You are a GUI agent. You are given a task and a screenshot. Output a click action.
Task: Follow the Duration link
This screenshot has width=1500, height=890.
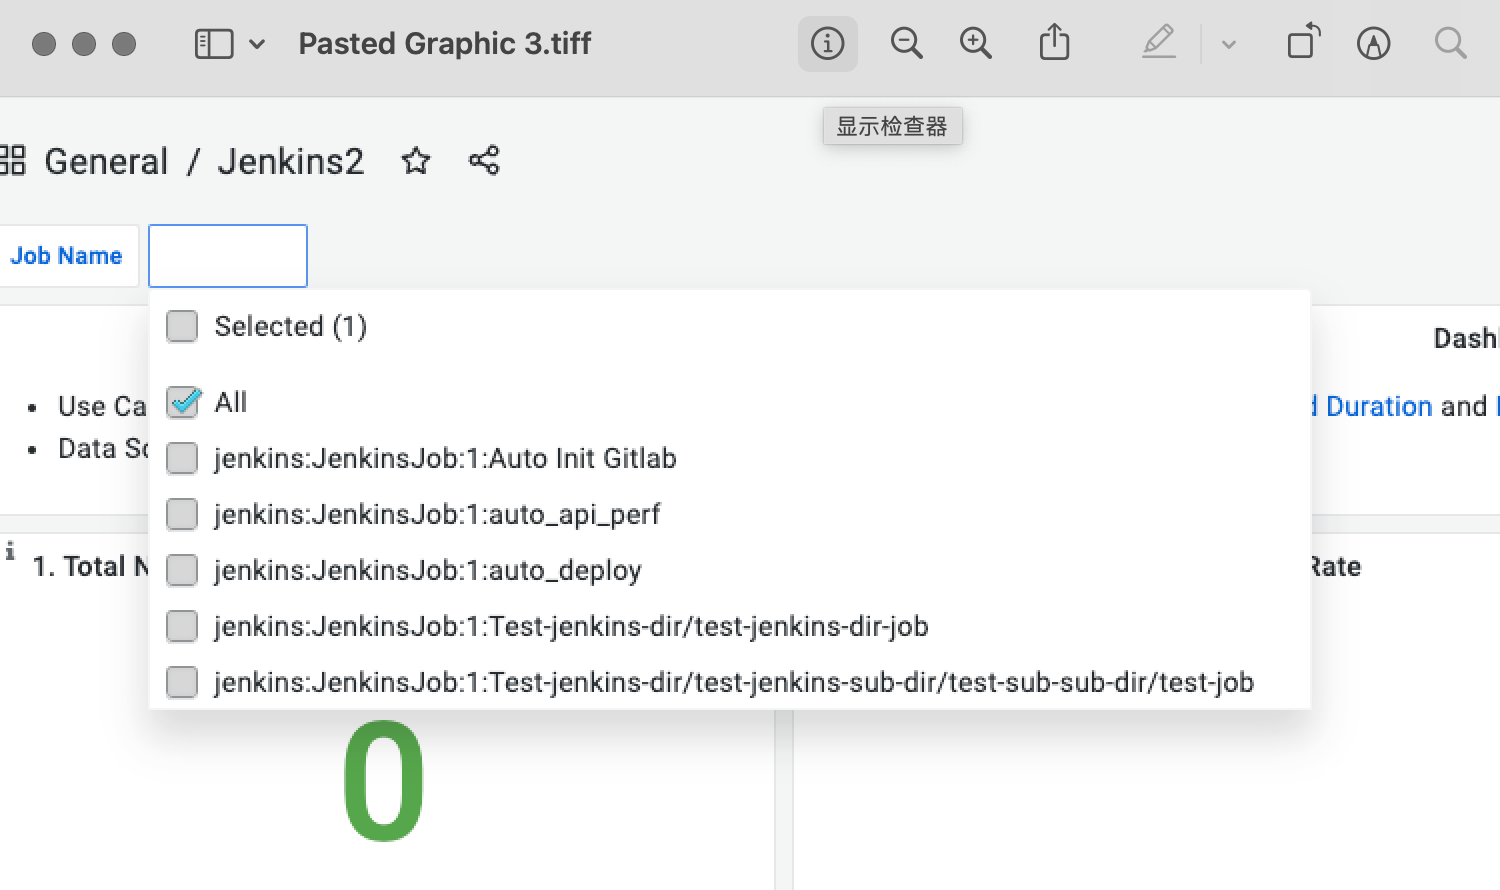click(1379, 406)
